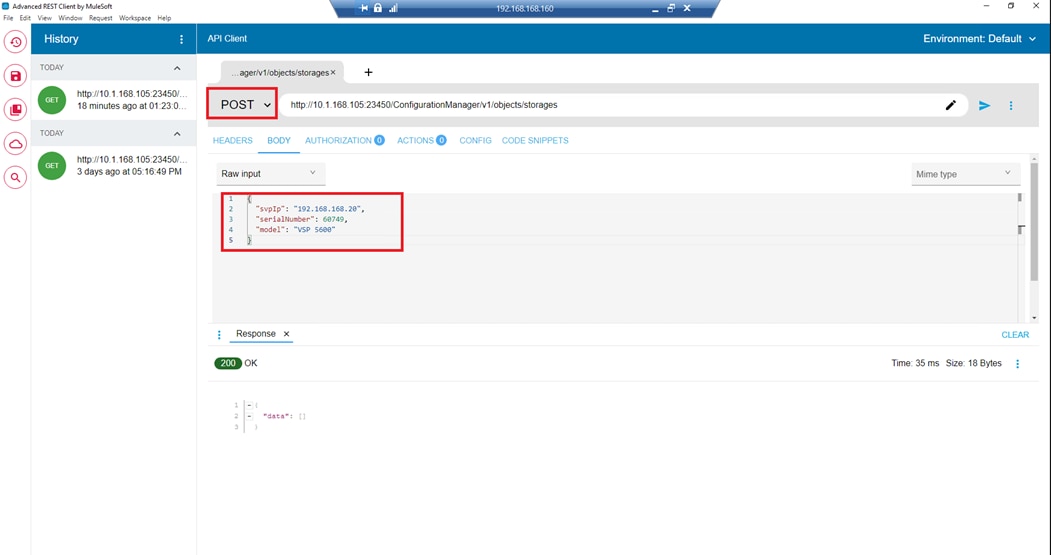
Task: Open the File menu
Action: 8,18
